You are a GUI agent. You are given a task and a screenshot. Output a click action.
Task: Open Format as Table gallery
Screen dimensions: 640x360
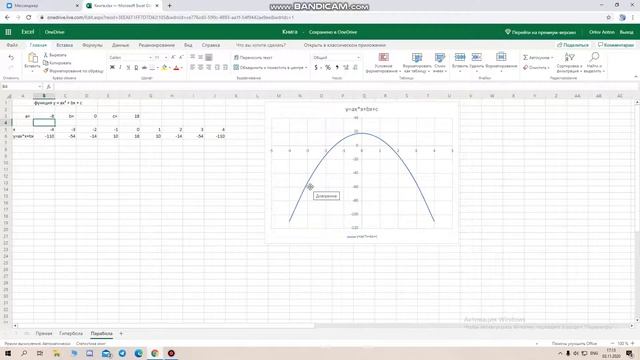pos(416,63)
